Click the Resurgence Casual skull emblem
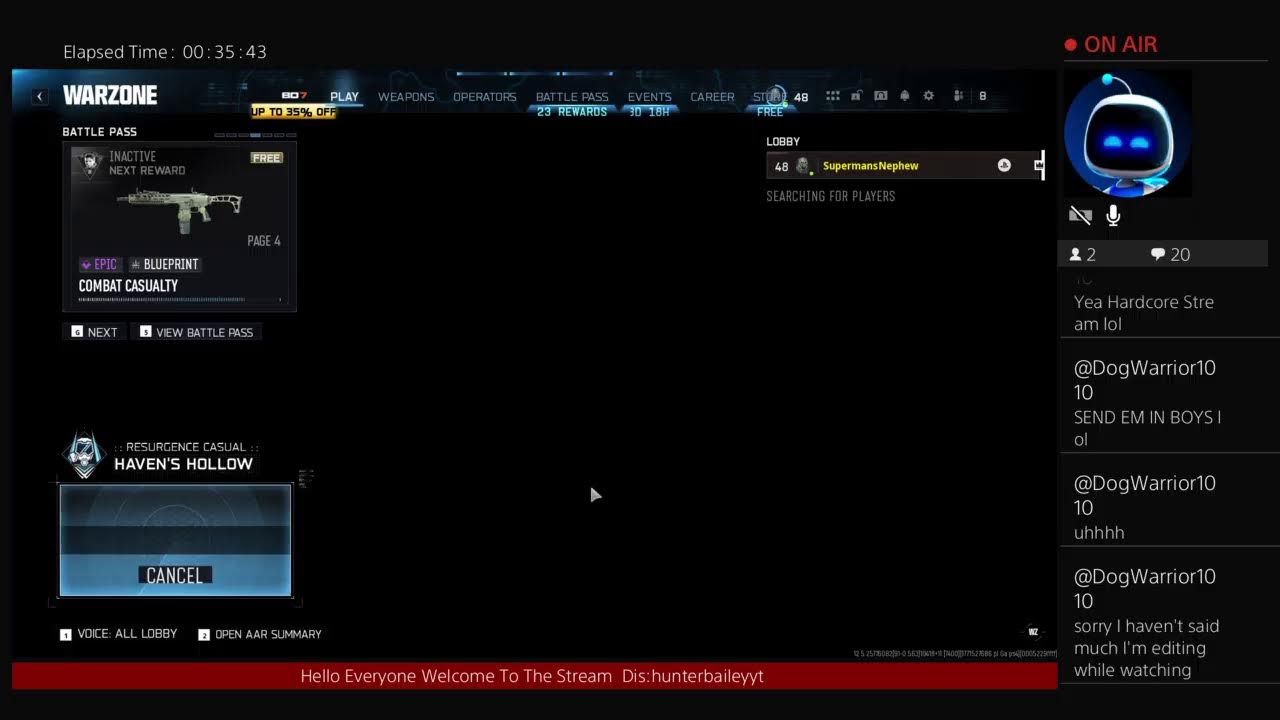The height and width of the screenshot is (720, 1280). (84, 456)
